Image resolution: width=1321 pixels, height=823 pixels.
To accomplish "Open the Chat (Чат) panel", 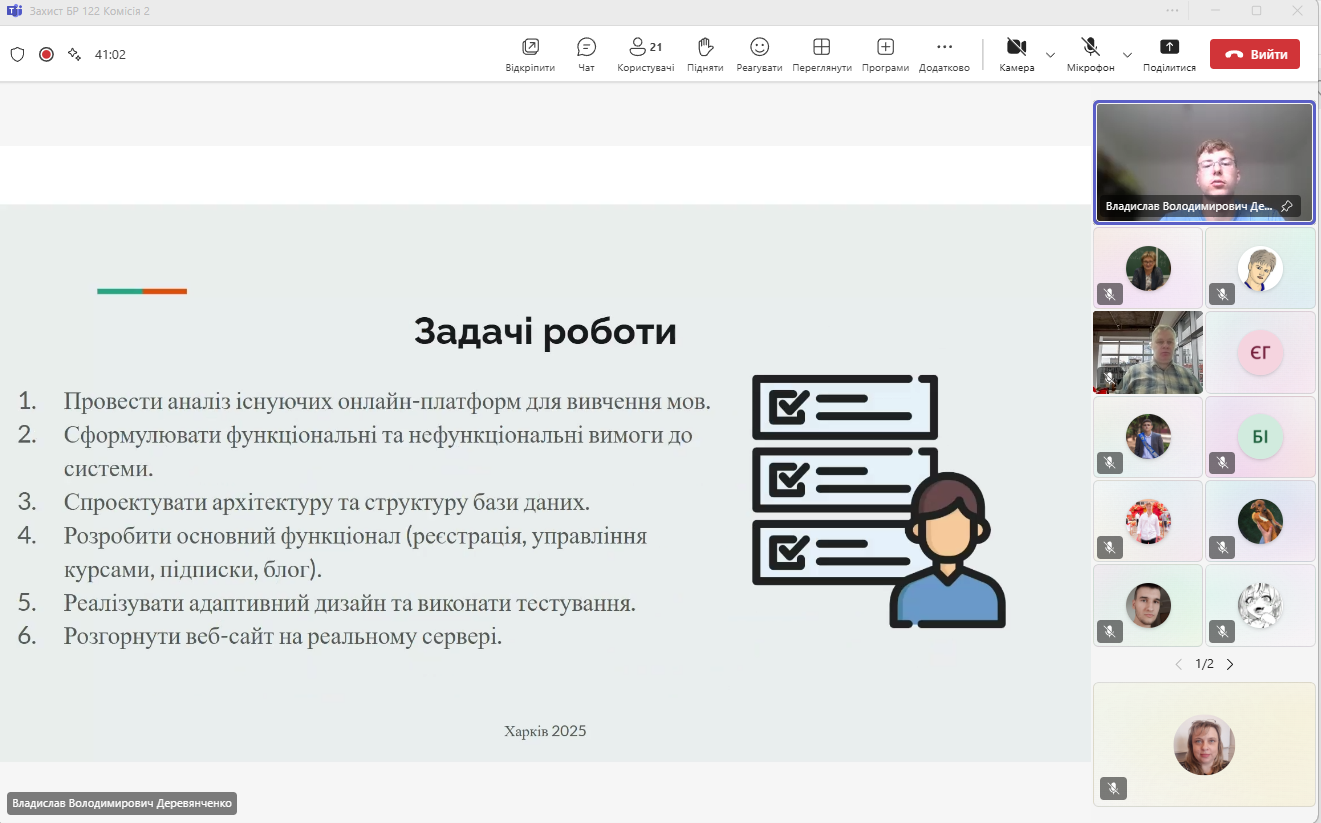I will click(x=586, y=54).
